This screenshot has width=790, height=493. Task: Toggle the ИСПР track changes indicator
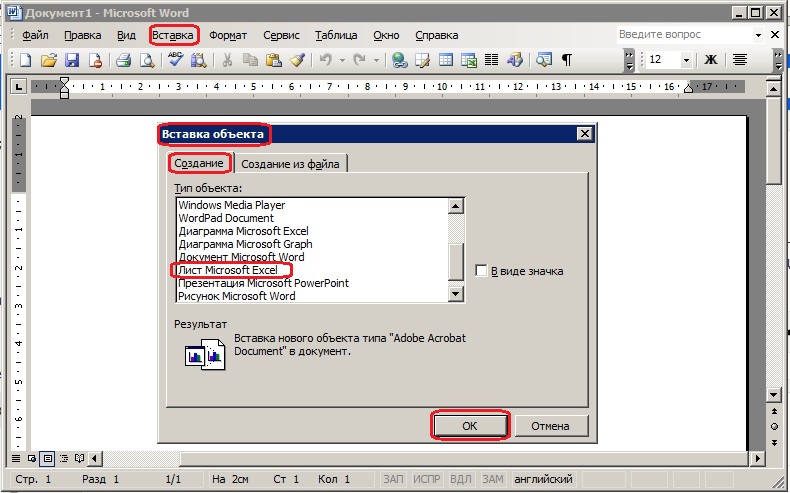tap(427, 478)
